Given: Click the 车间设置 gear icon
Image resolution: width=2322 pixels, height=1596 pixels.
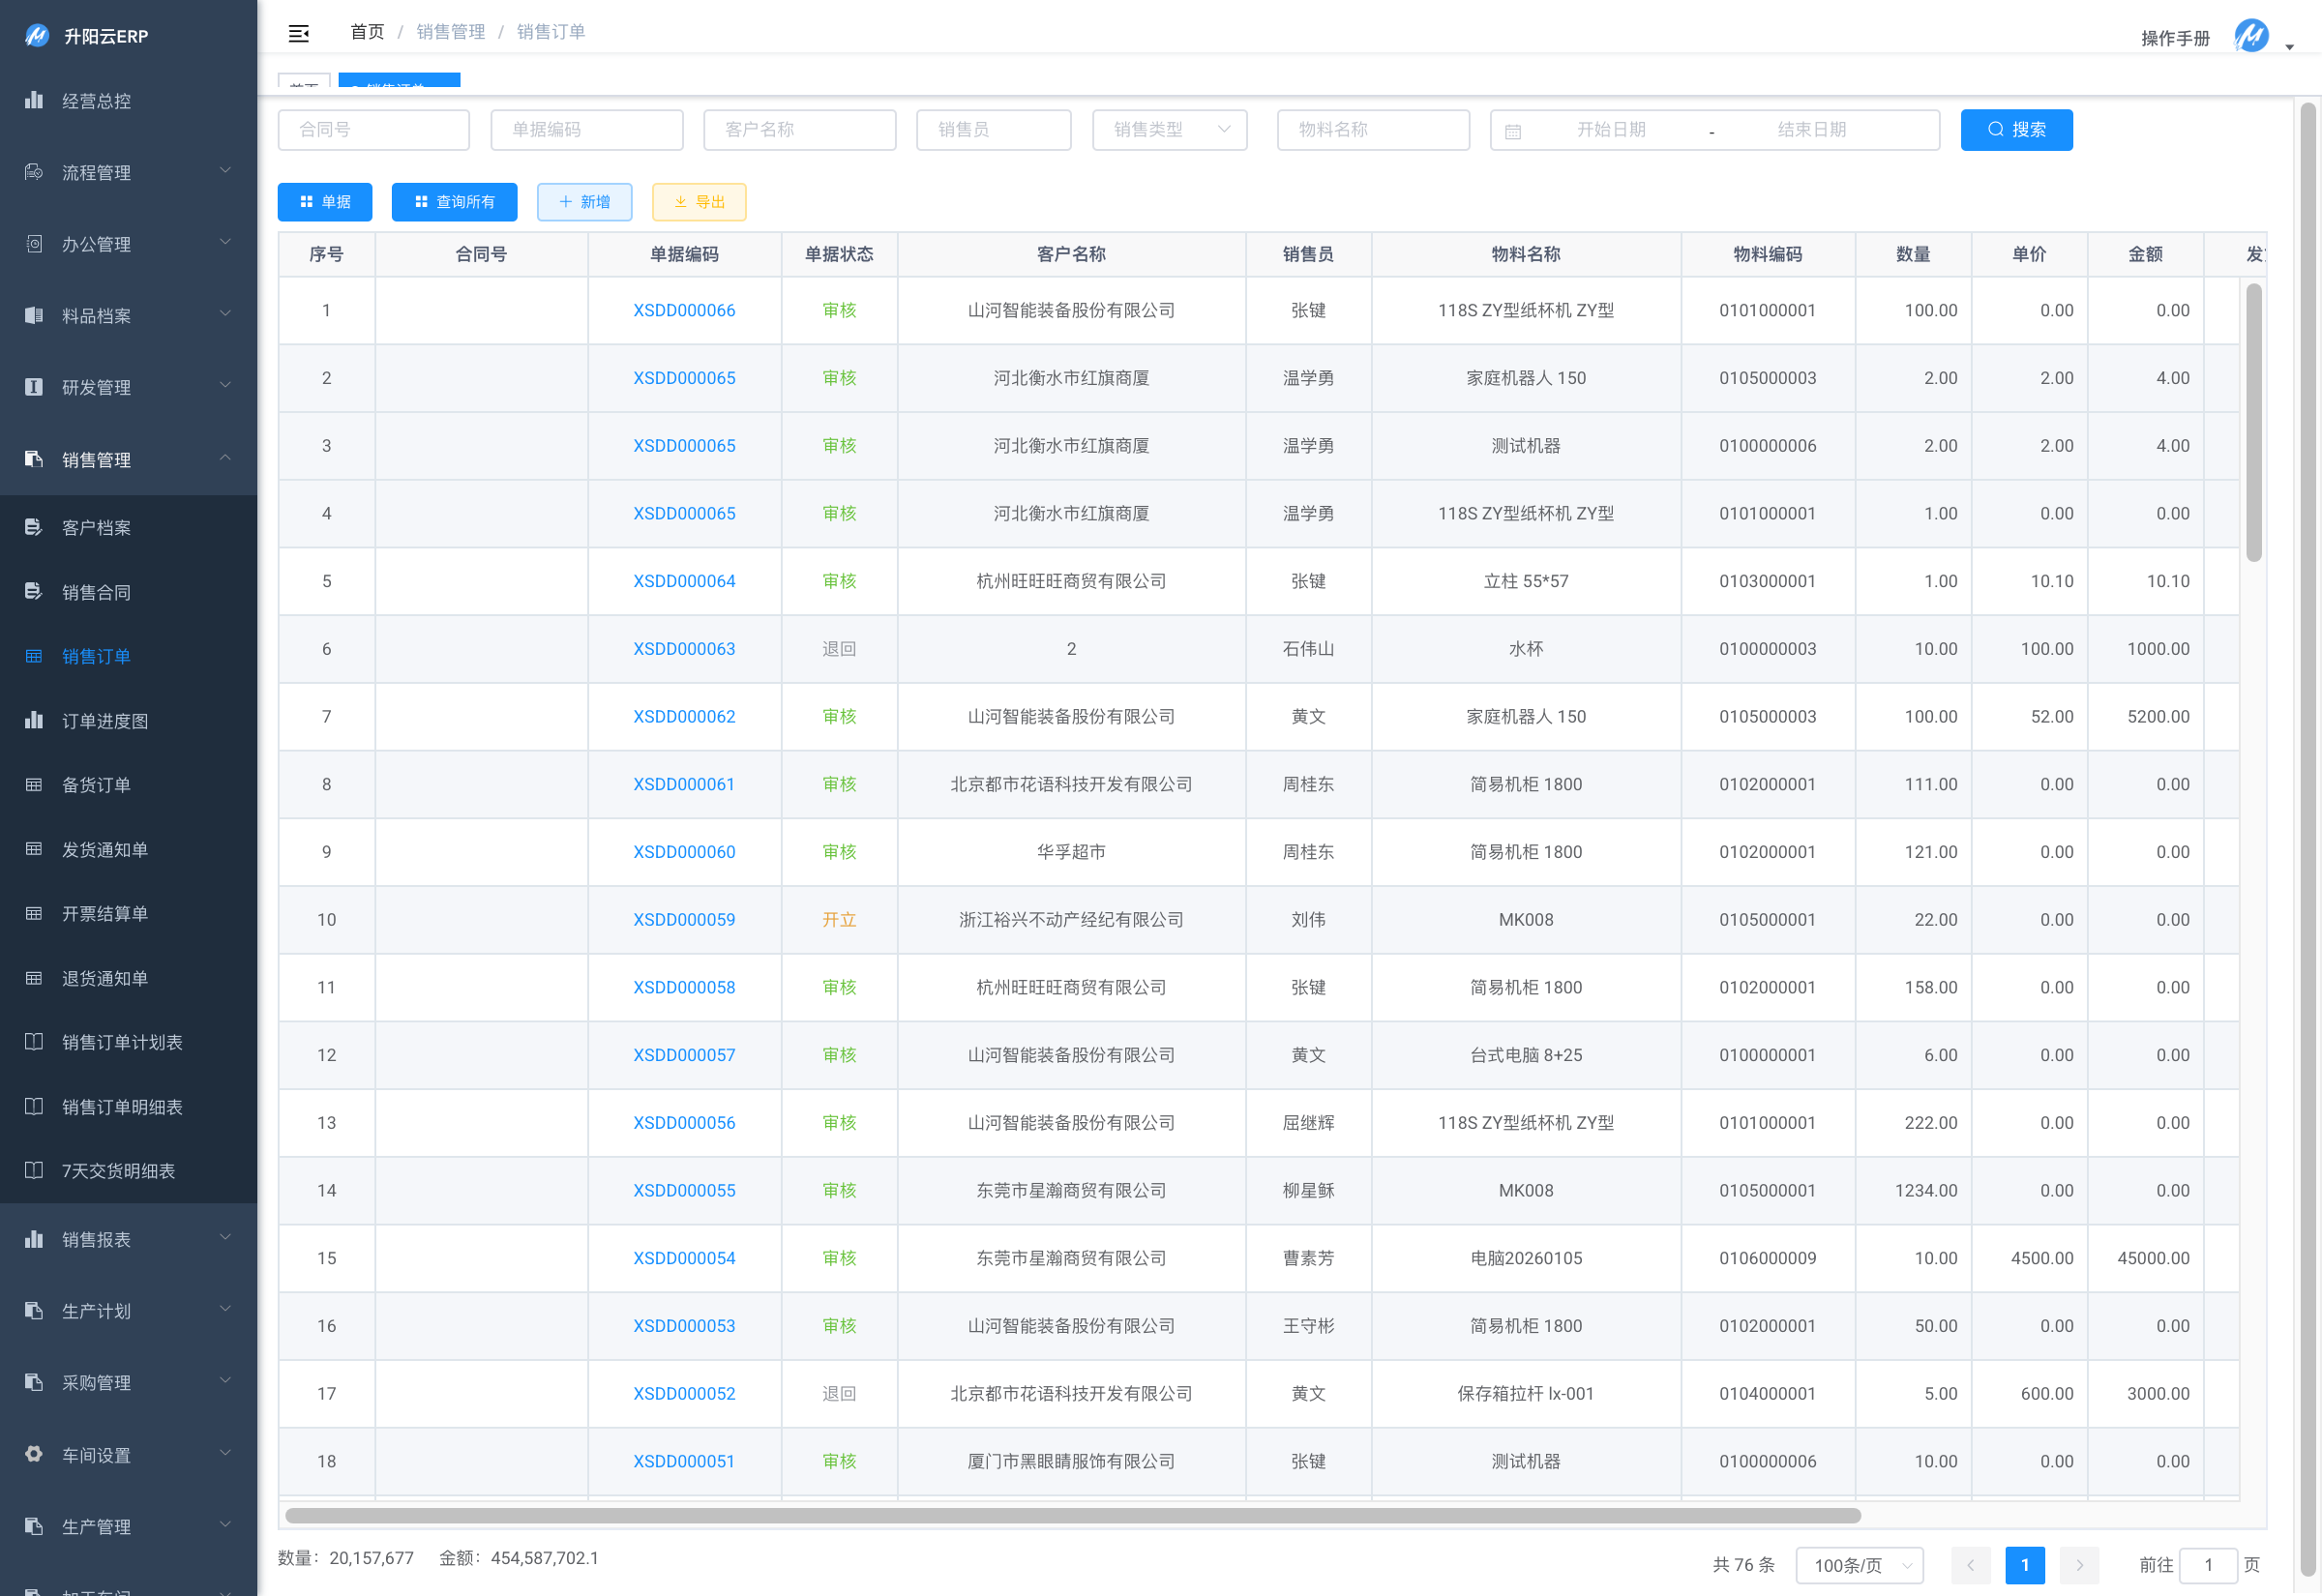Looking at the screenshot, I should (x=34, y=1454).
